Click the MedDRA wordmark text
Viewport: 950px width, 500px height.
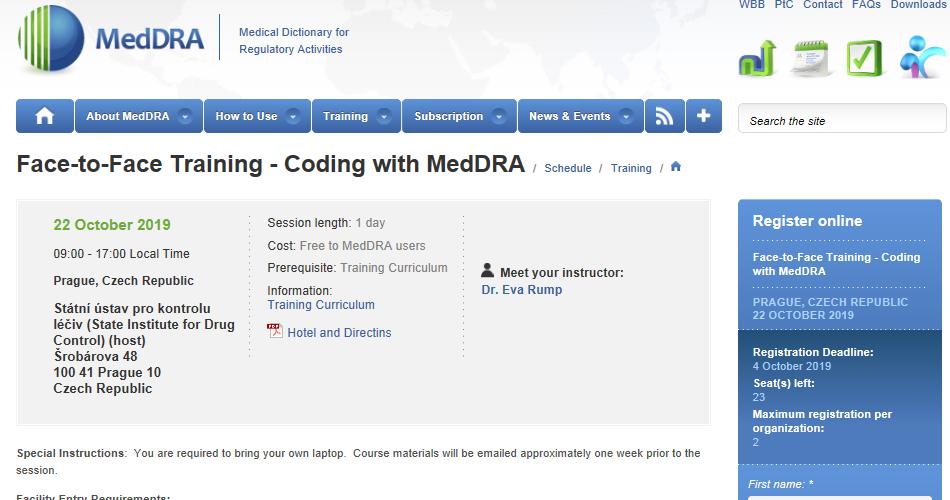coord(150,39)
